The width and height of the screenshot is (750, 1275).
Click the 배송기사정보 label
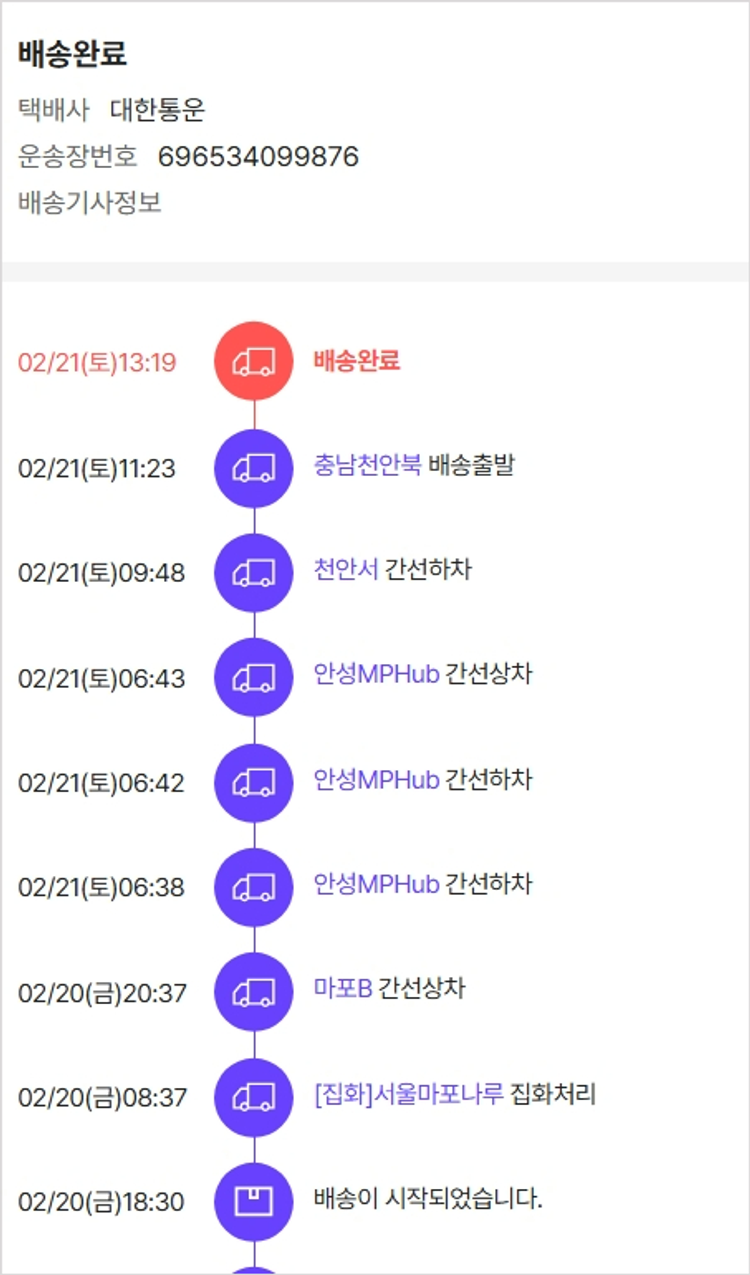point(90,203)
